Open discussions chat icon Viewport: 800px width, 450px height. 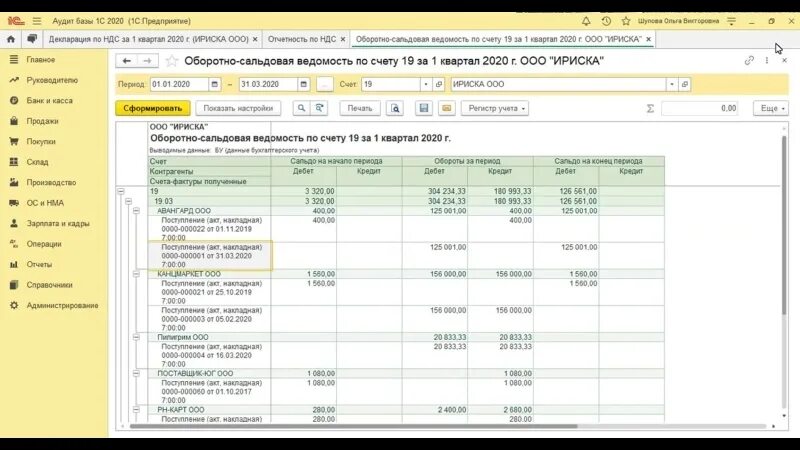(x=32, y=39)
